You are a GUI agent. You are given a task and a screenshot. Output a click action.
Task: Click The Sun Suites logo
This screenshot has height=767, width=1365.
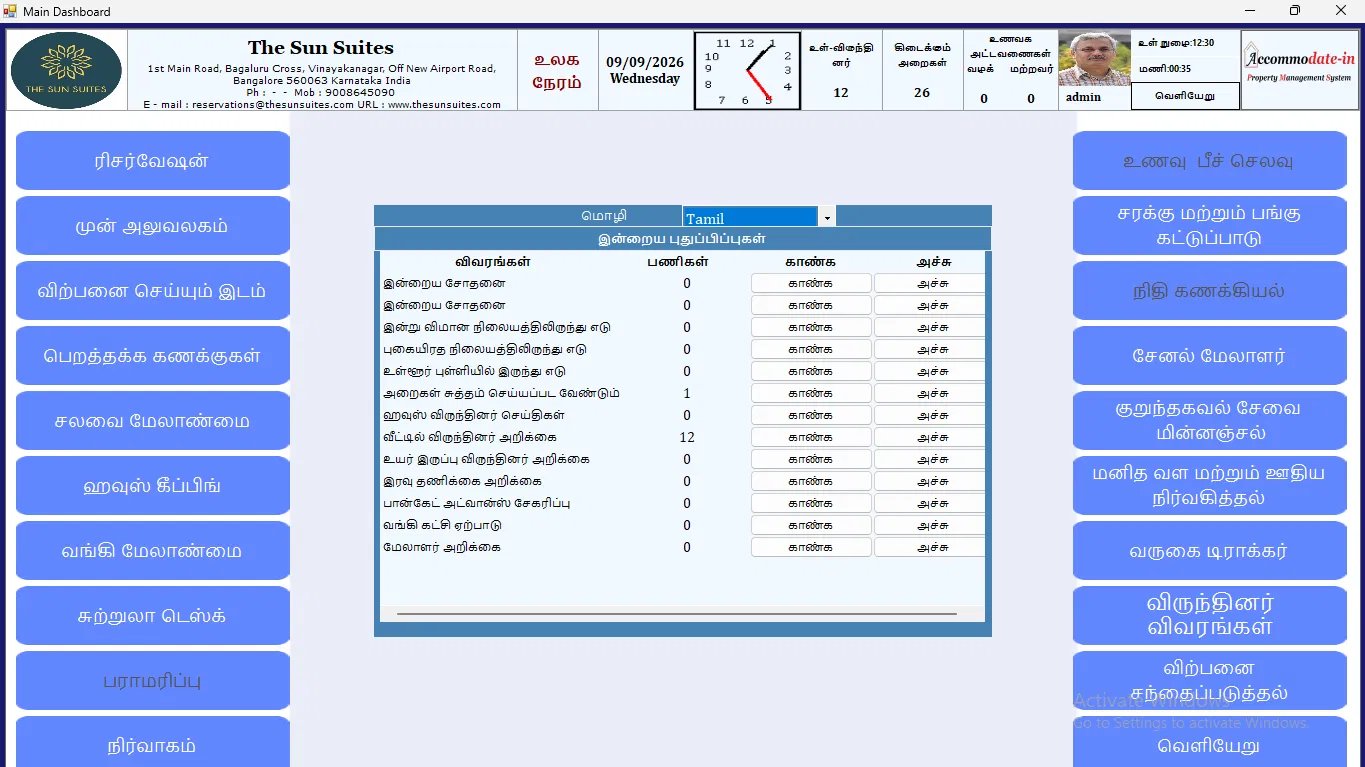pyautogui.click(x=67, y=70)
